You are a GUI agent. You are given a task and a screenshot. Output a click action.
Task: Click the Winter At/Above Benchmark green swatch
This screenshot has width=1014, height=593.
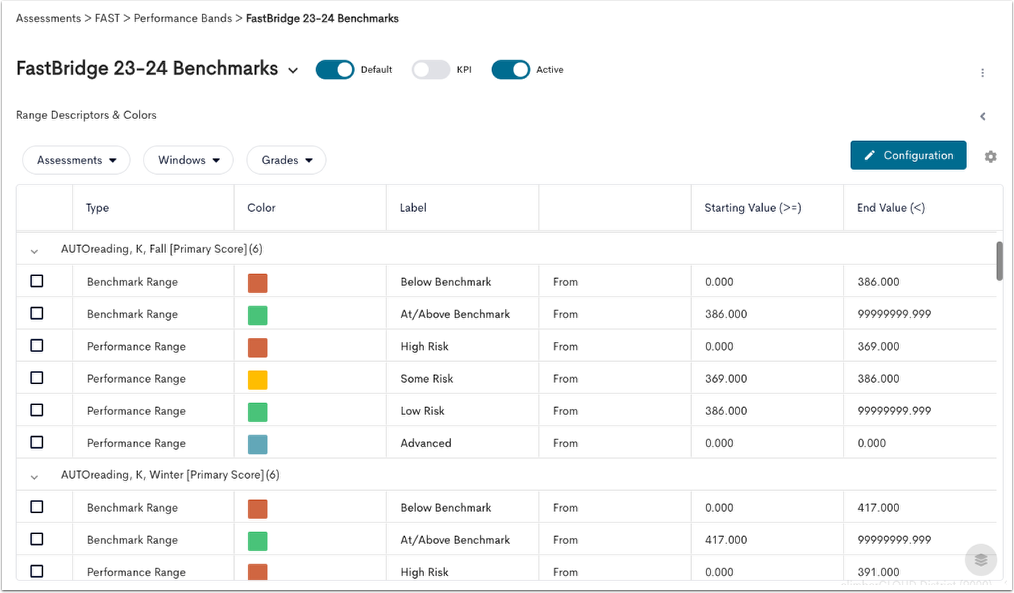[257, 541]
